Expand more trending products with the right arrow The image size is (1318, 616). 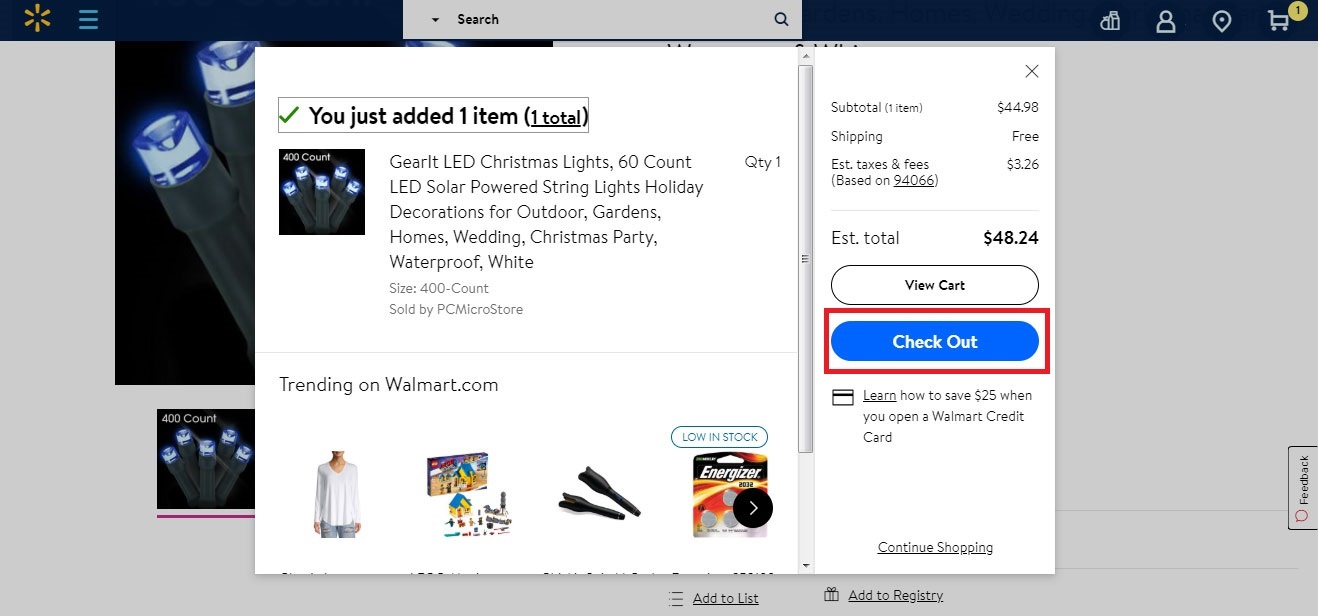(x=753, y=508)
